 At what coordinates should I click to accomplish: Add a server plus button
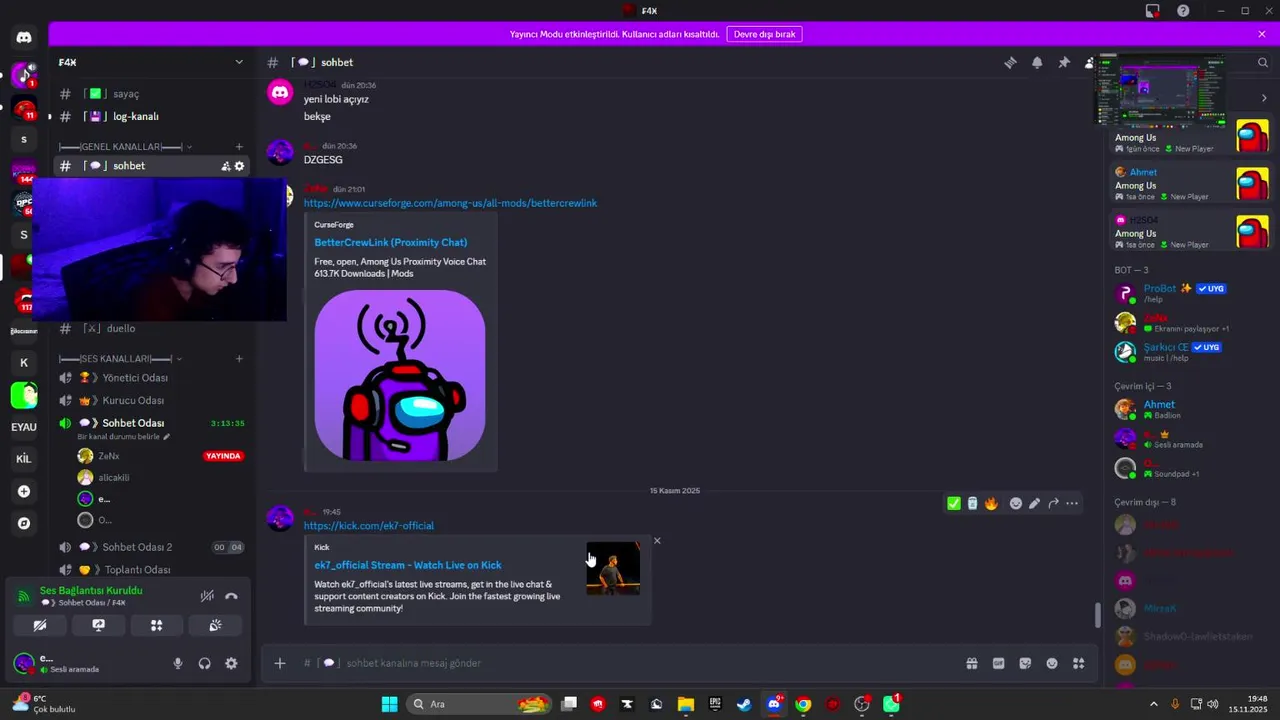point(24,491)
